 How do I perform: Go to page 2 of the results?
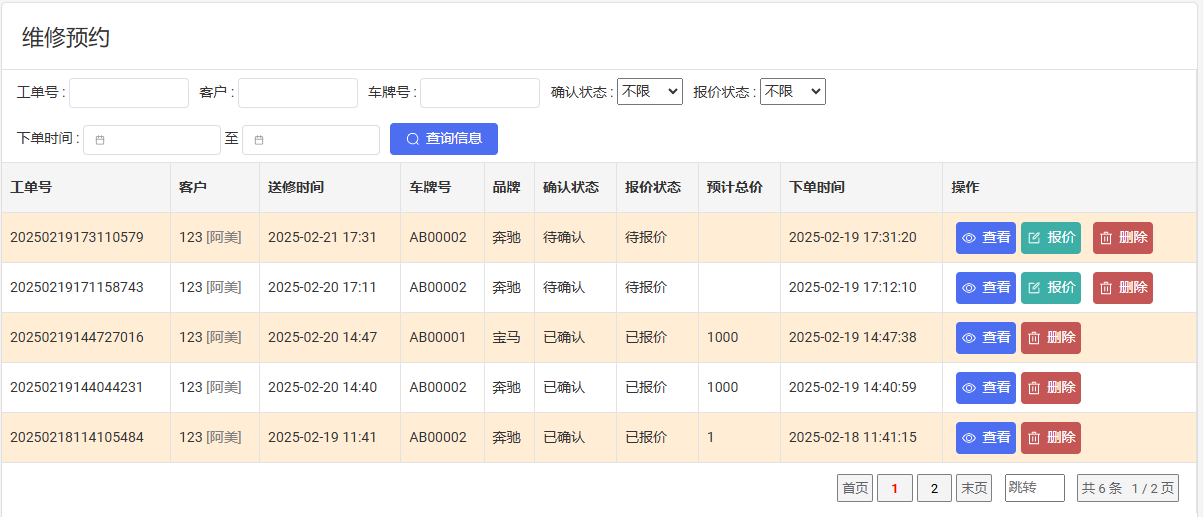[934, 488]
